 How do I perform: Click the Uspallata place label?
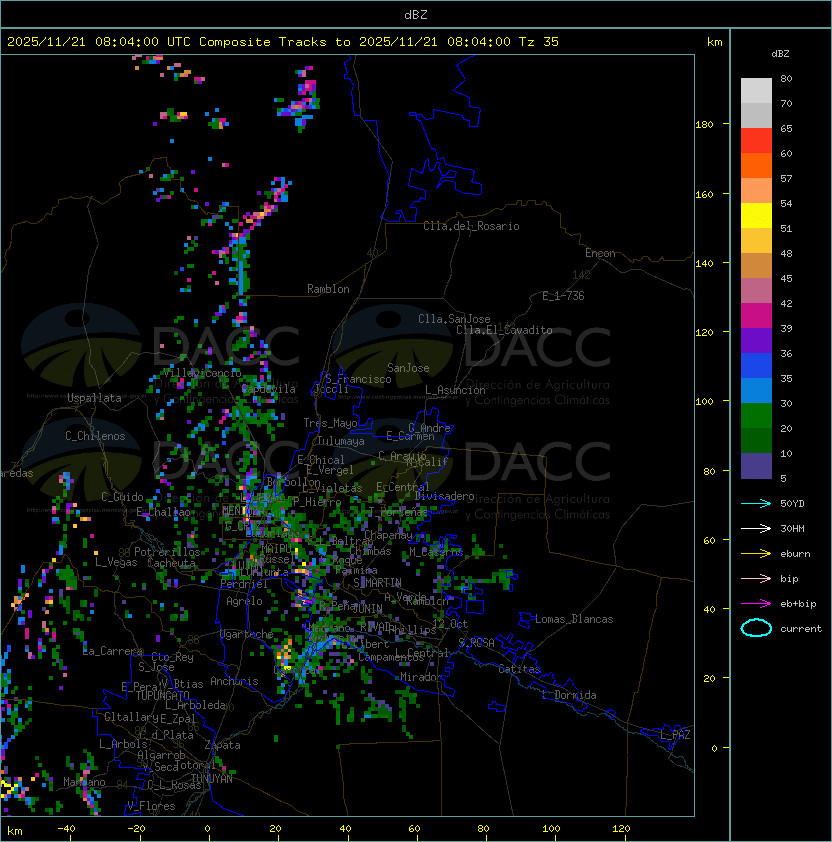(x=94, y=398)
